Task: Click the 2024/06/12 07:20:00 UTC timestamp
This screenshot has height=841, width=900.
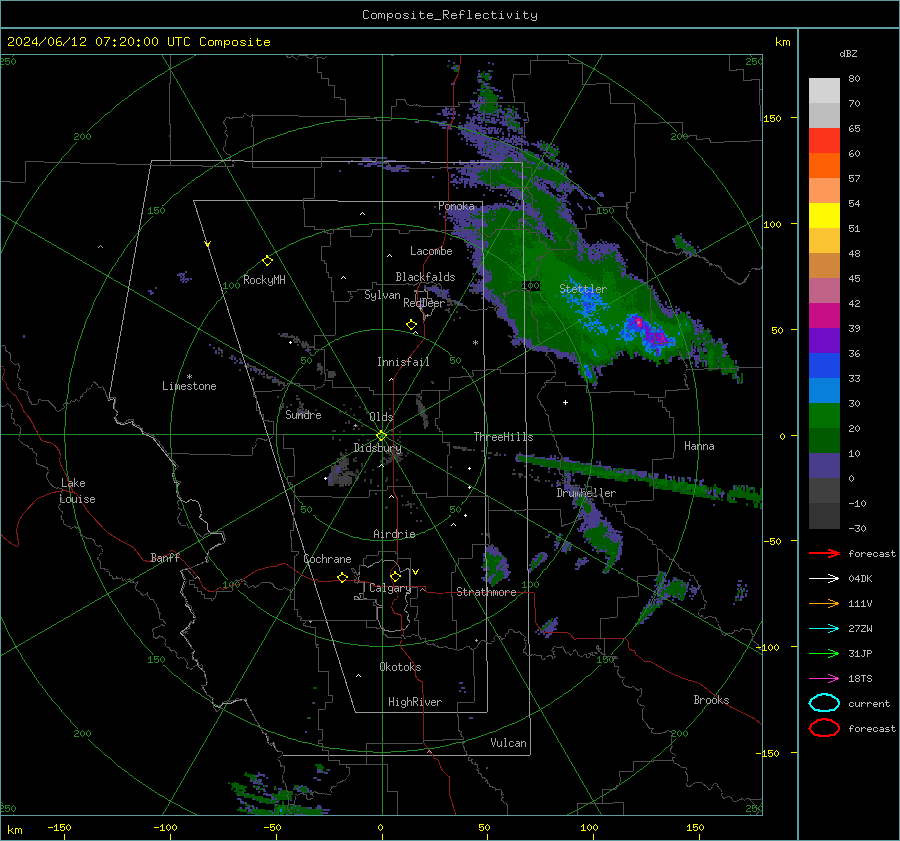Action: 99,42
